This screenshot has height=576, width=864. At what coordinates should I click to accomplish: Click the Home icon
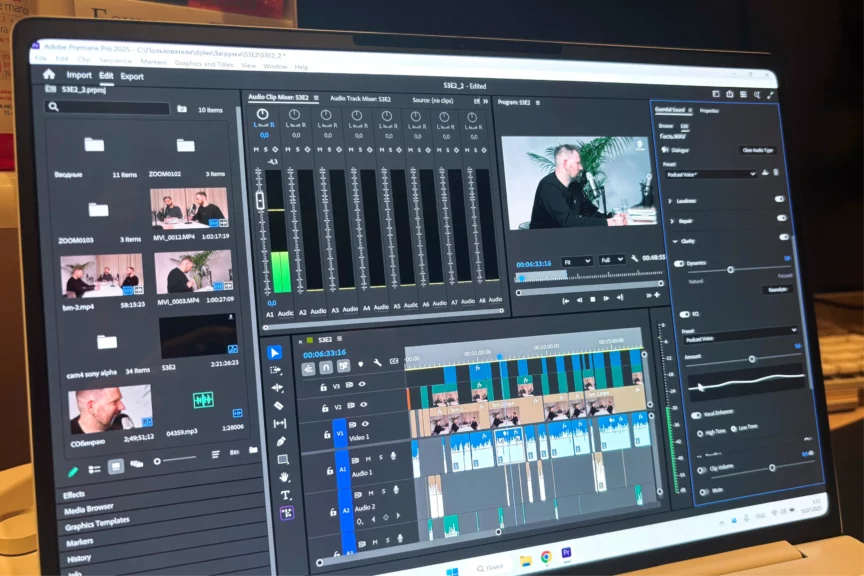coord(49,74)
